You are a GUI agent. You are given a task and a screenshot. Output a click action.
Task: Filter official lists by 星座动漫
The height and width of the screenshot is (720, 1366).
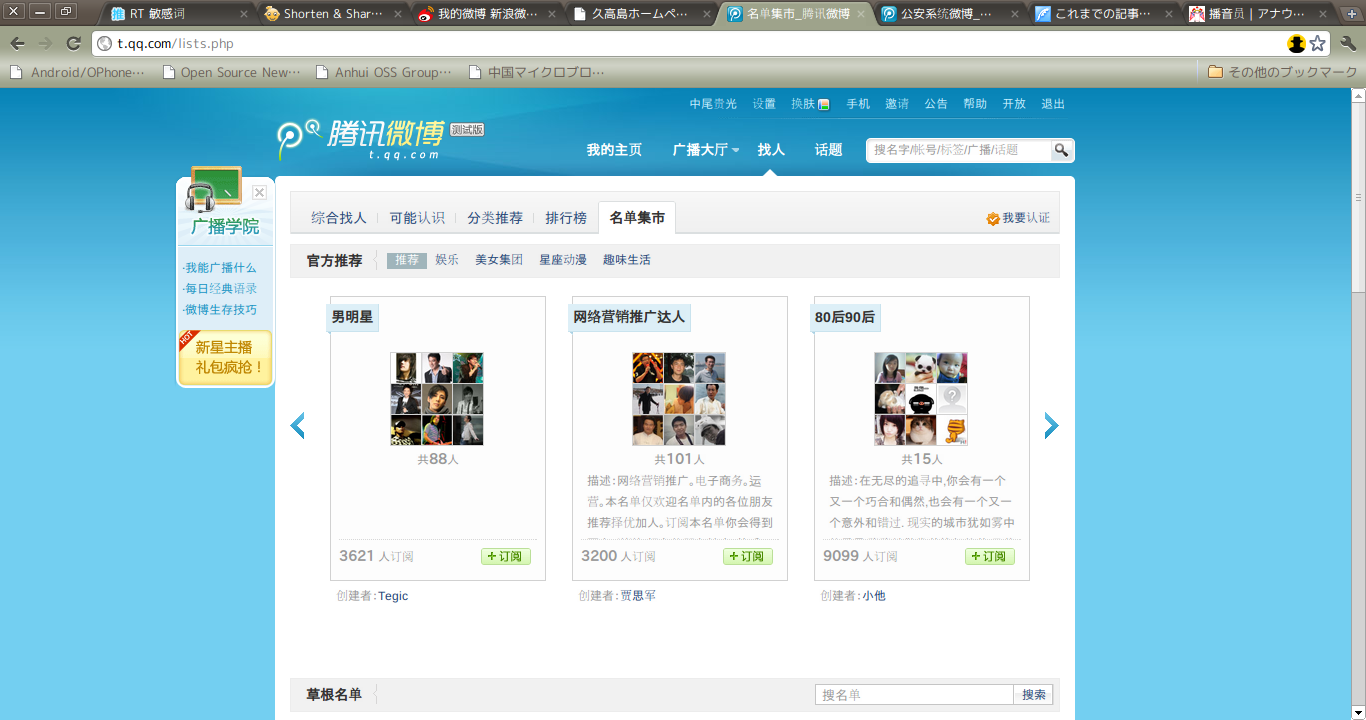(x=563, y=260)
